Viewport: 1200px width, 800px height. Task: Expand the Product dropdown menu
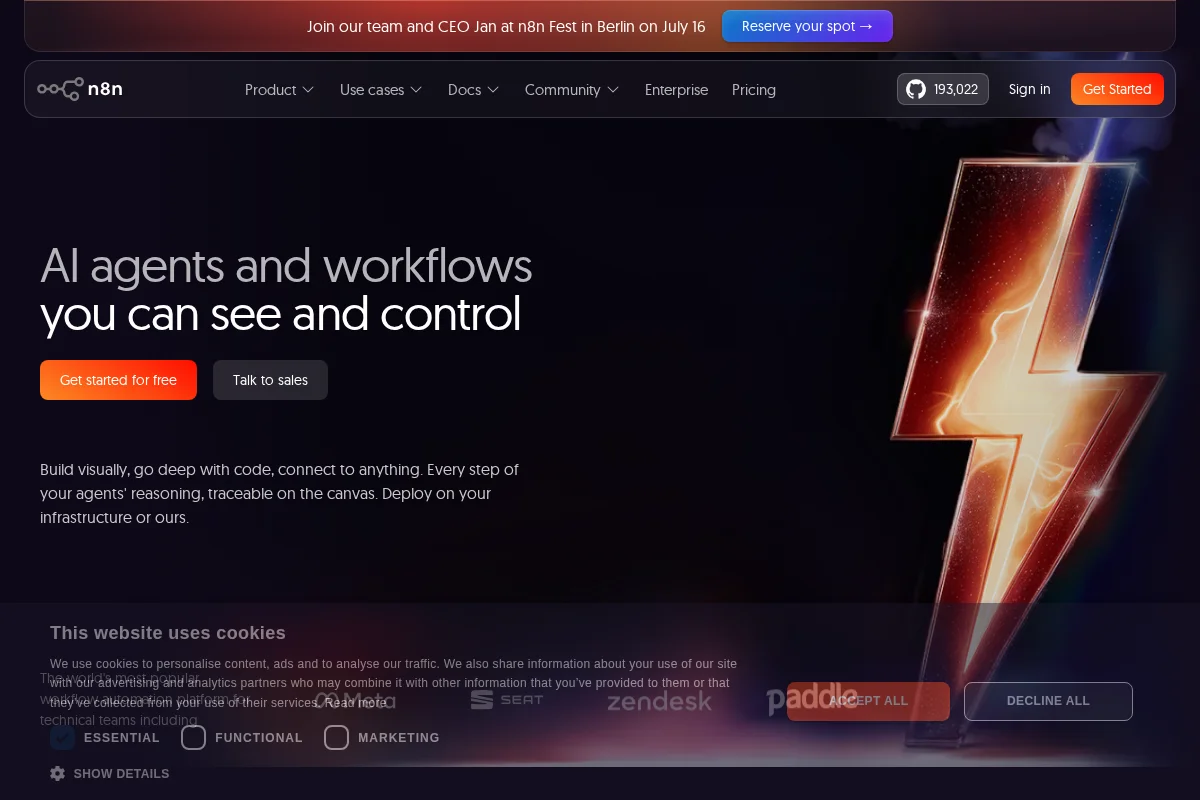pos(280,90)
